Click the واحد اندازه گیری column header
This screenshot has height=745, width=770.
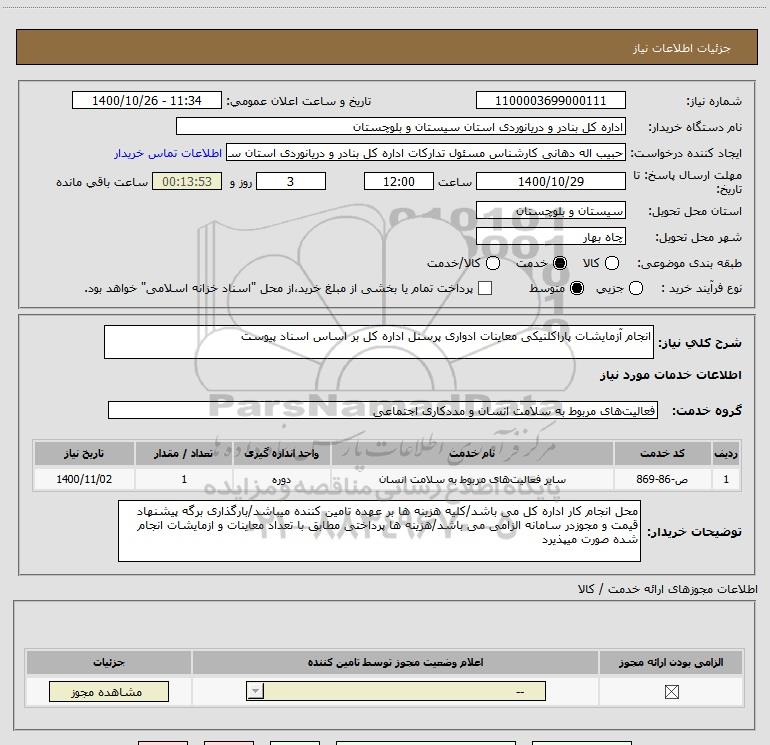point(281,453)
